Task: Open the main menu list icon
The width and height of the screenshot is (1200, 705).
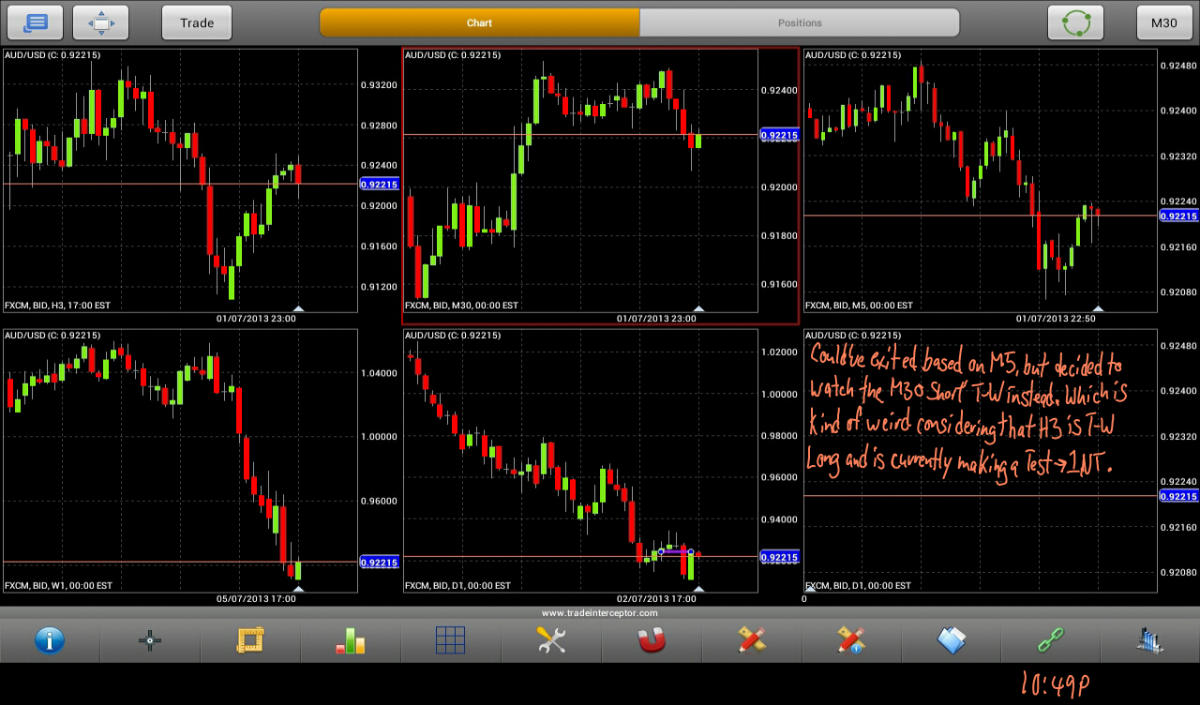Action: pyautogui.click(x=35, y=22)
